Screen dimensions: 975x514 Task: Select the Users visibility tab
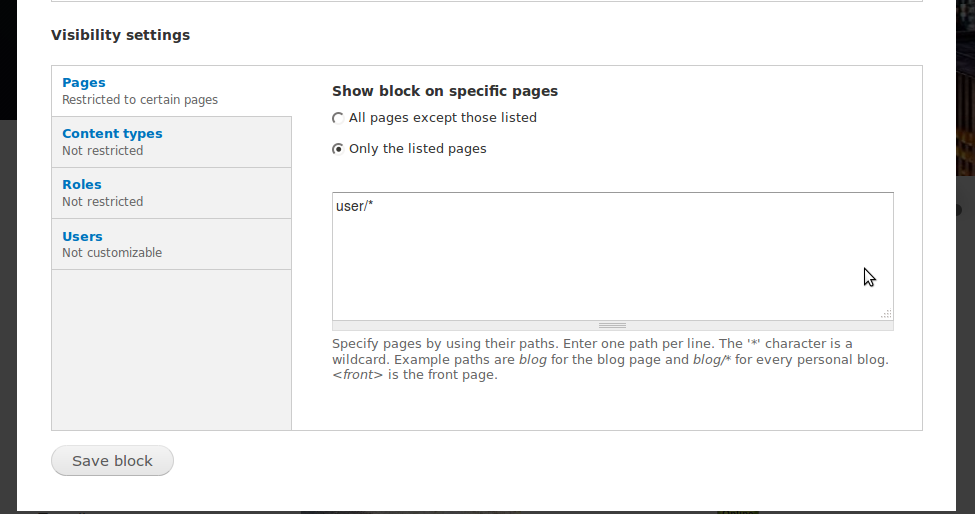[82, 237]
